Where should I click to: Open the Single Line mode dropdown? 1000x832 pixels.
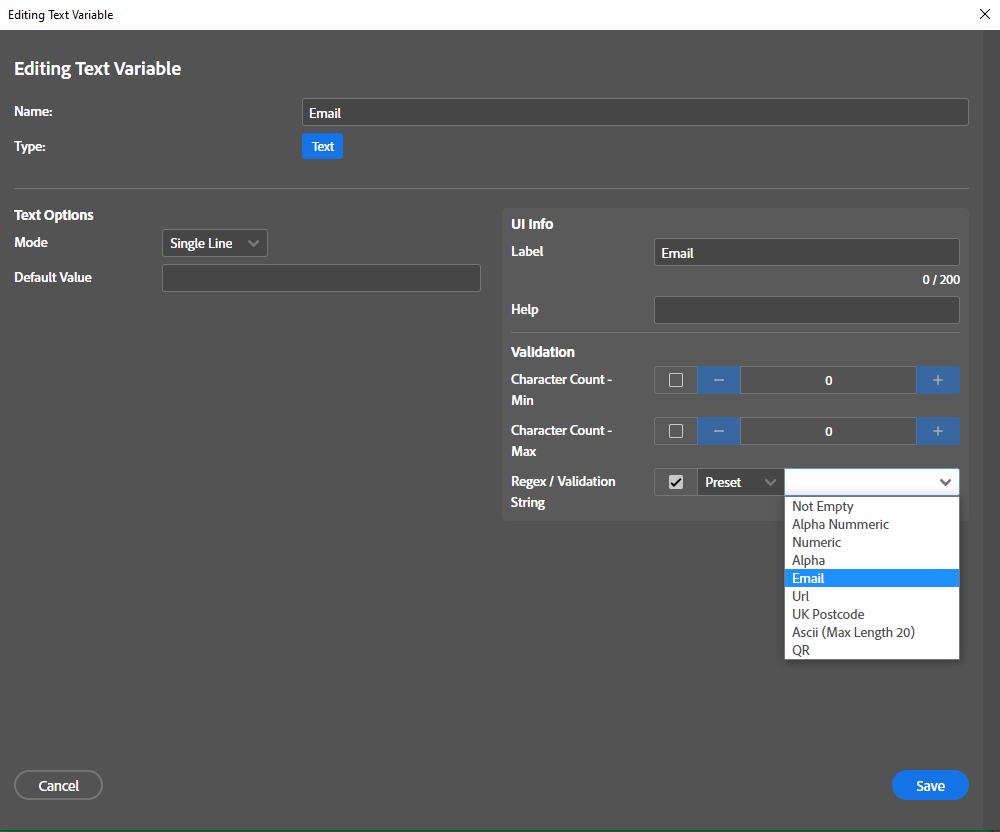pos(215,243)
